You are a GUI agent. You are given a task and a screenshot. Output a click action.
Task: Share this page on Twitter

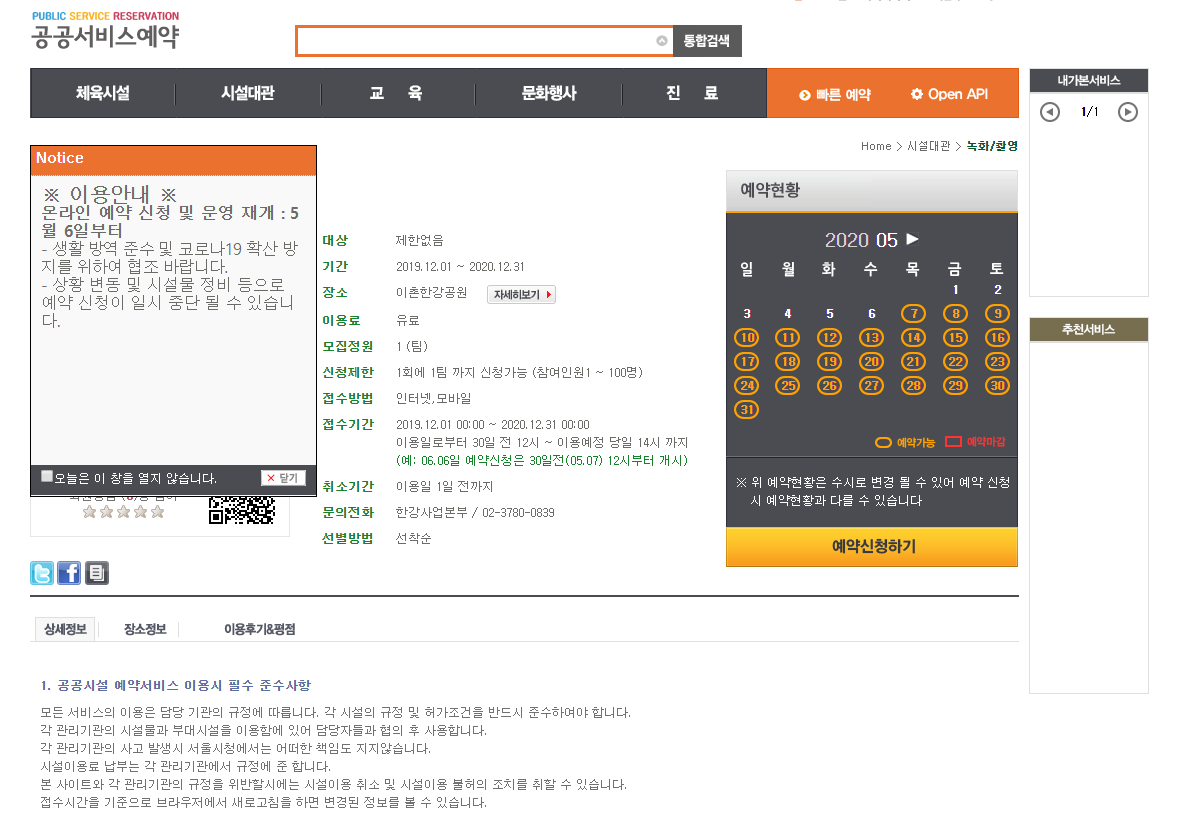[42, 573]
